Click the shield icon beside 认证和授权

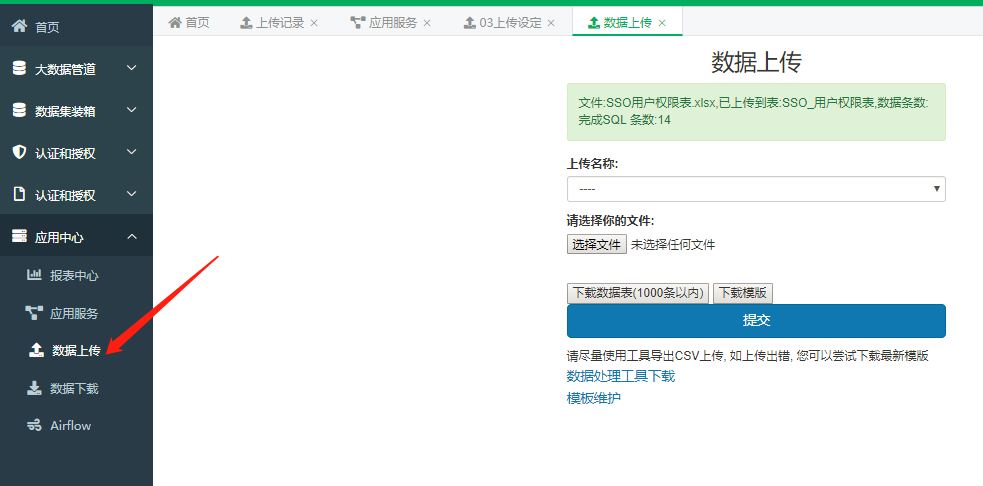[19, 152]
